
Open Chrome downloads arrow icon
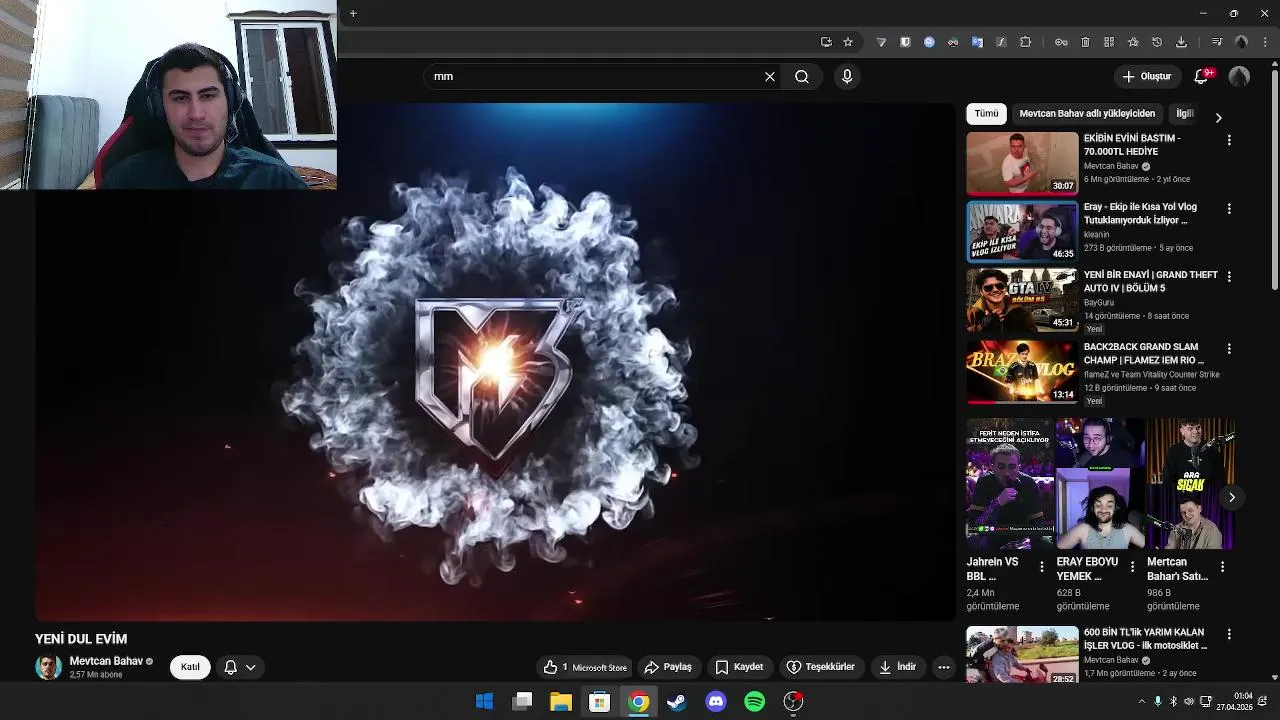tap(1181, 42)
